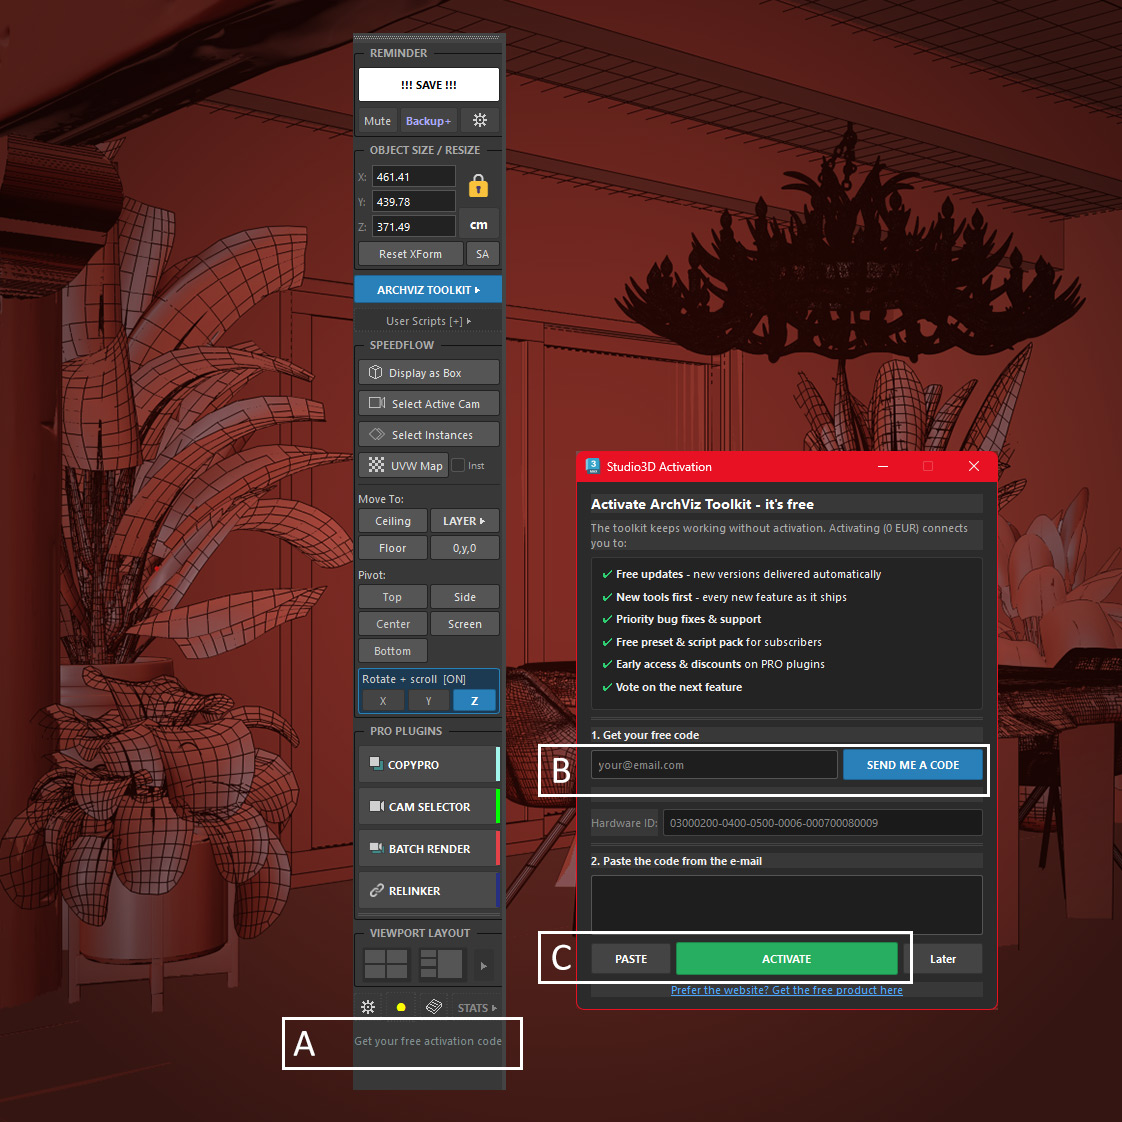Click the green ACTIVATE button
1122x1122 pixels.
pyautogui.click(x=786, y=959)
